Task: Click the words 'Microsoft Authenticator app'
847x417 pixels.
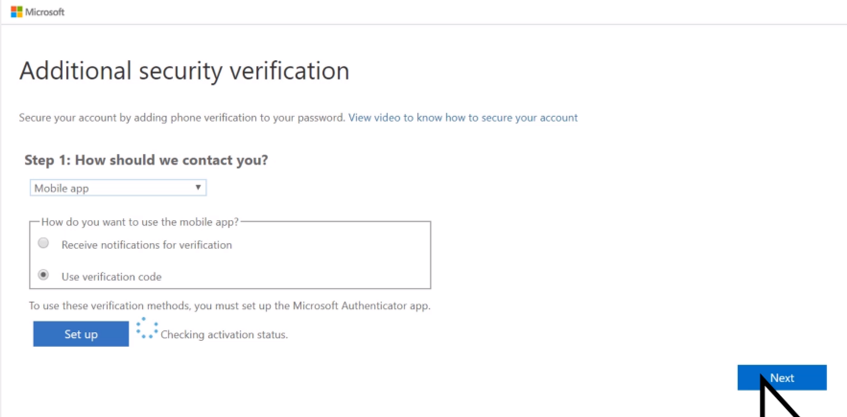Action: [361, 306]
